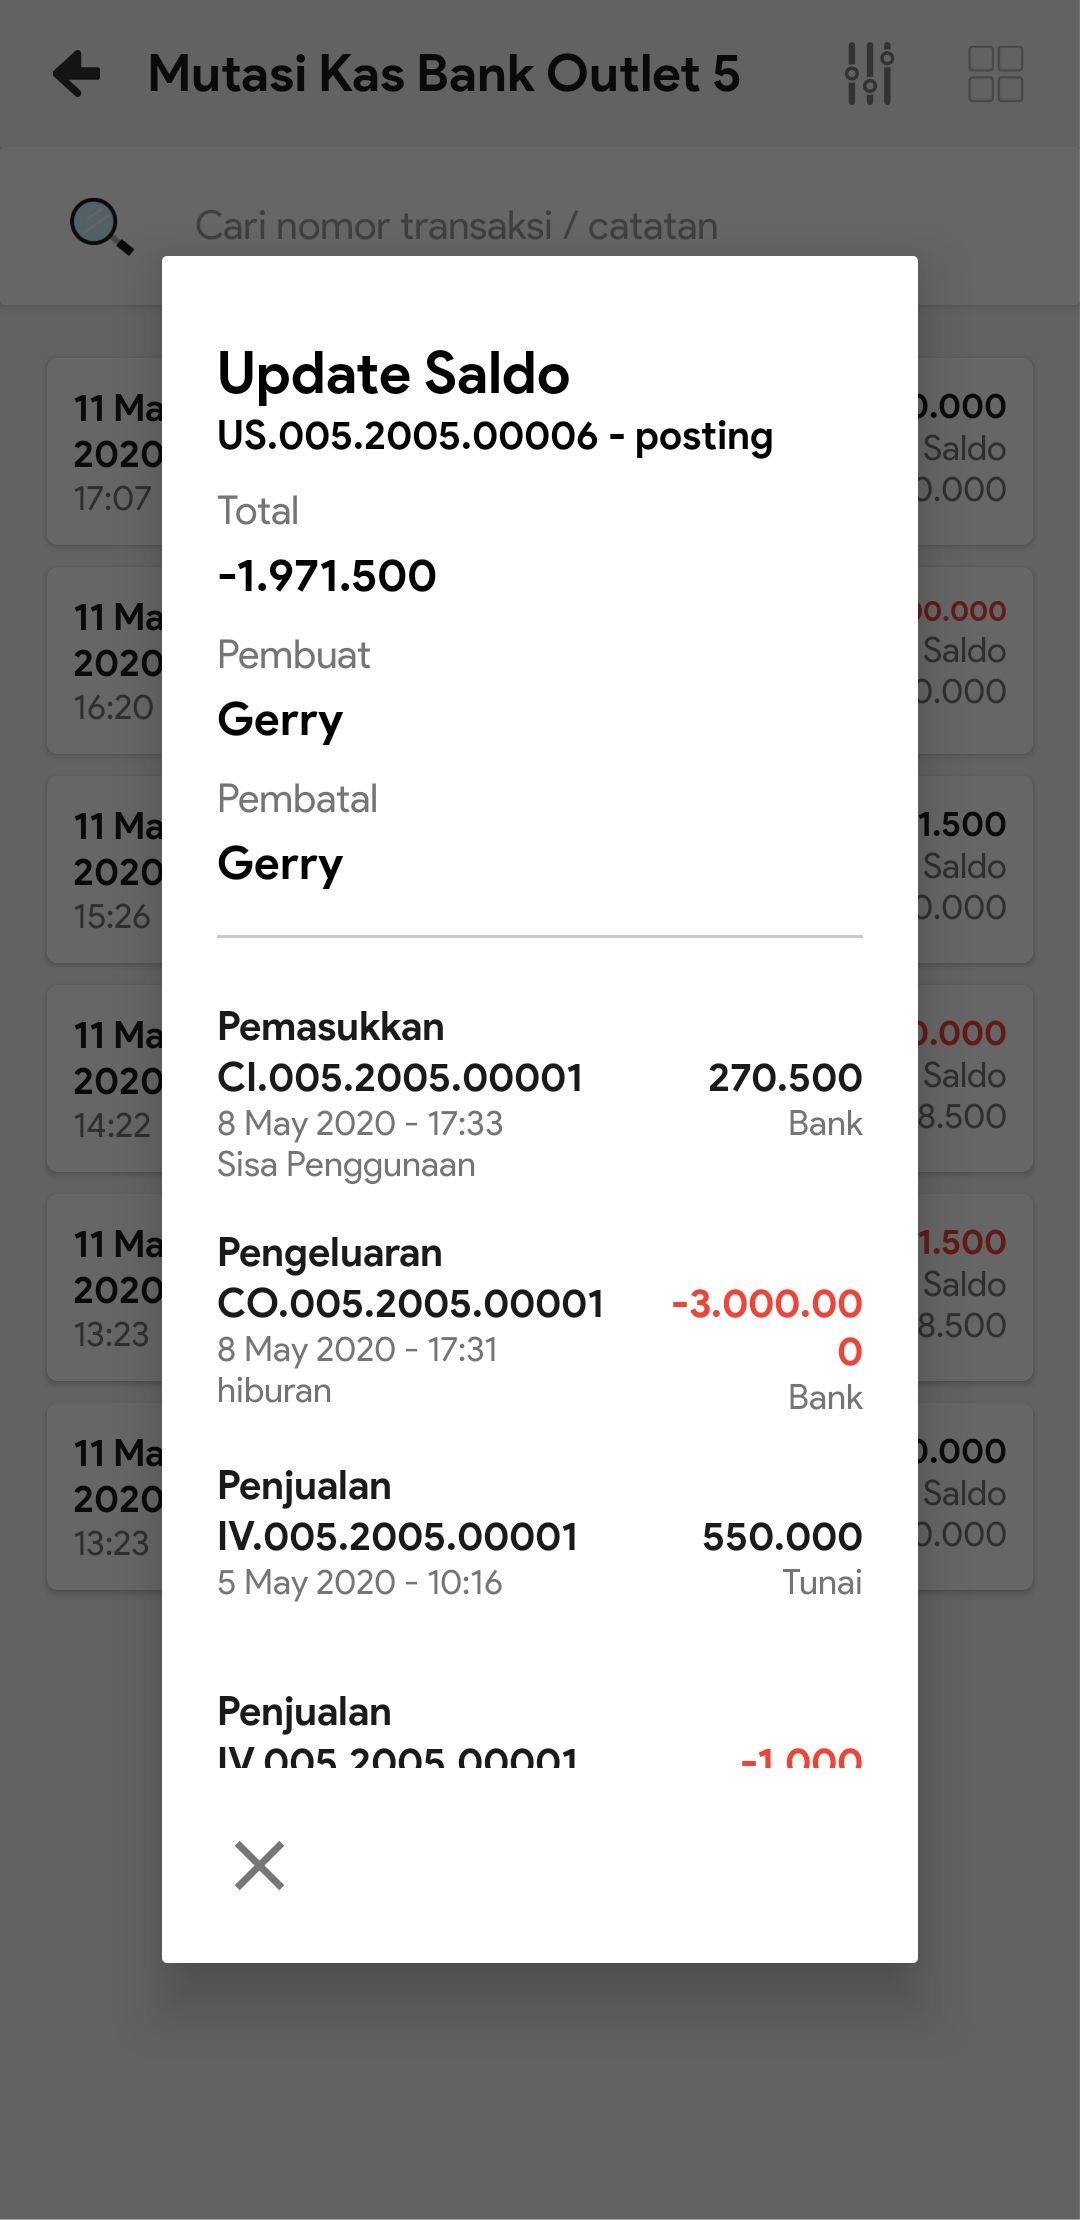Screen dimensions: 1080x2220
Task: Open the filter sliders icon
Action: (x=869, y=74)
